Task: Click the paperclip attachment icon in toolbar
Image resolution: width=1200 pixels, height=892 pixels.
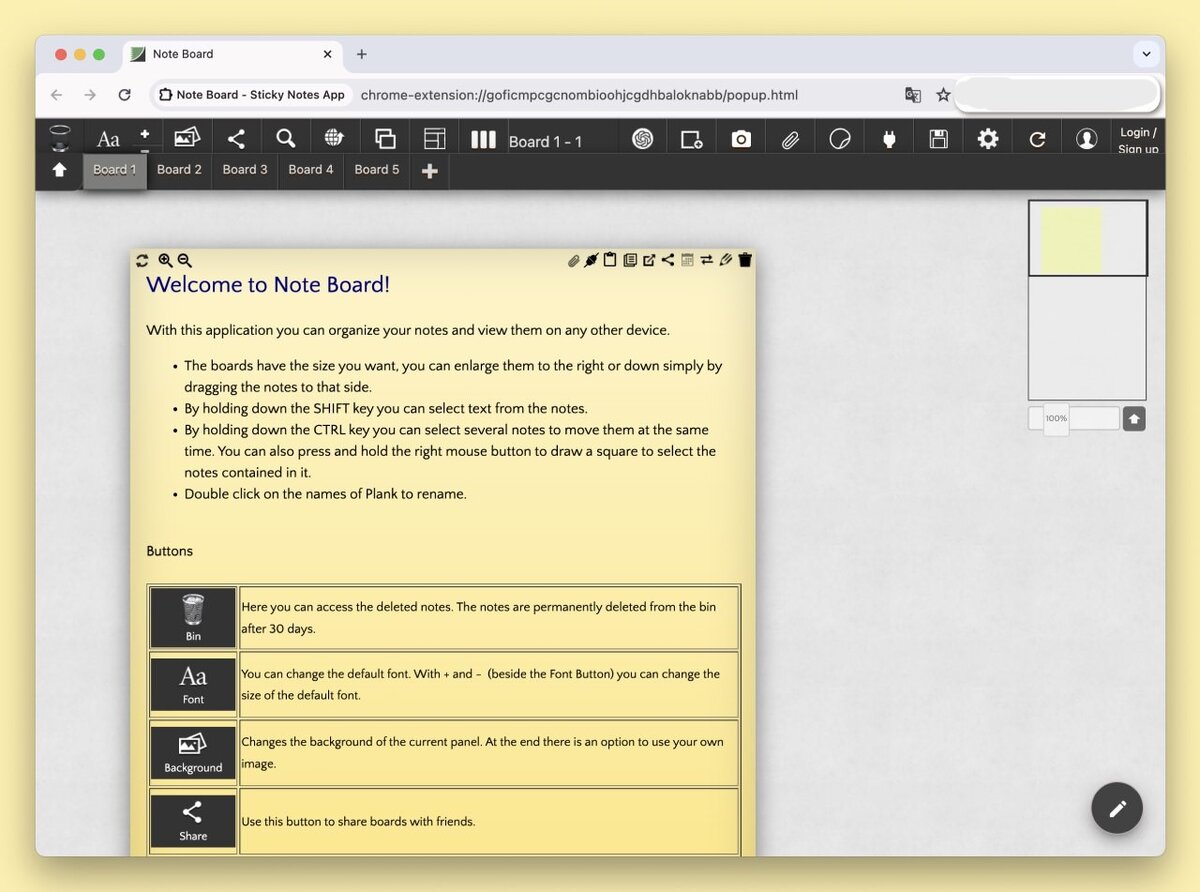Action: point(790,139)
